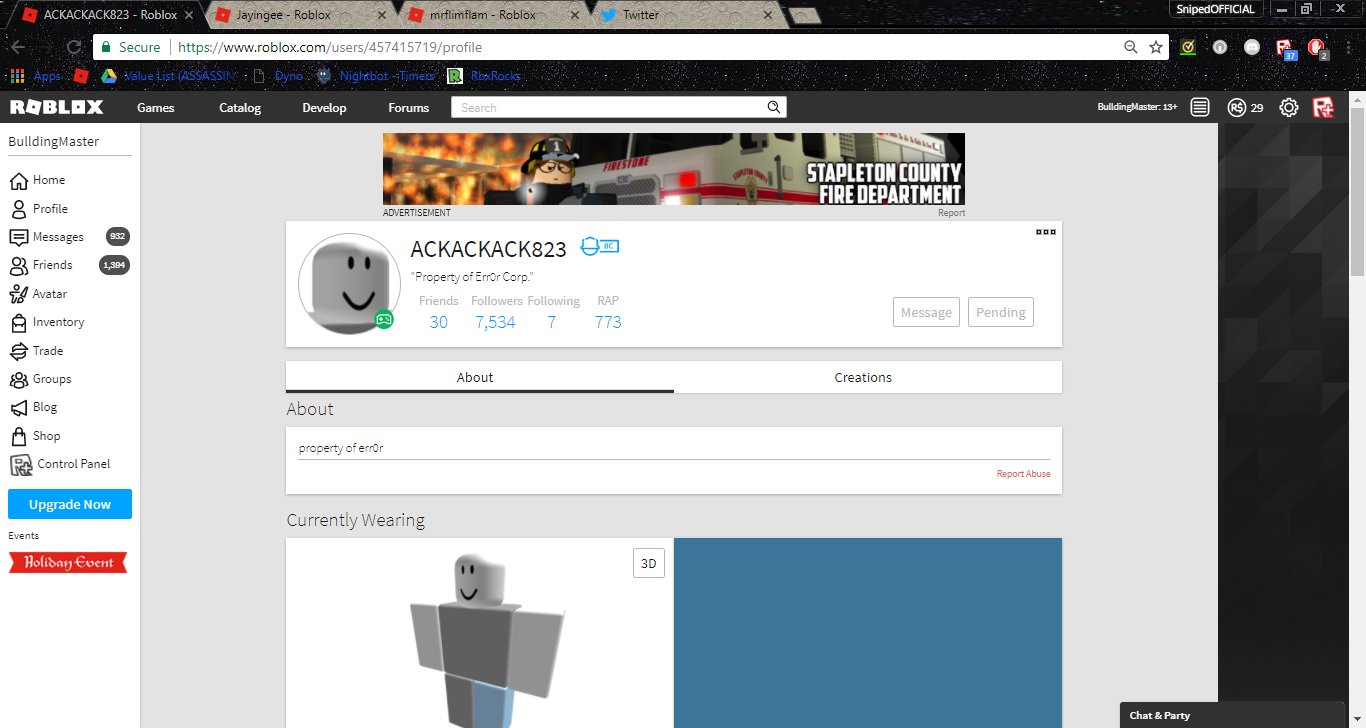Click the red Roblox icon beside the gear

[x=1323, y=107]
